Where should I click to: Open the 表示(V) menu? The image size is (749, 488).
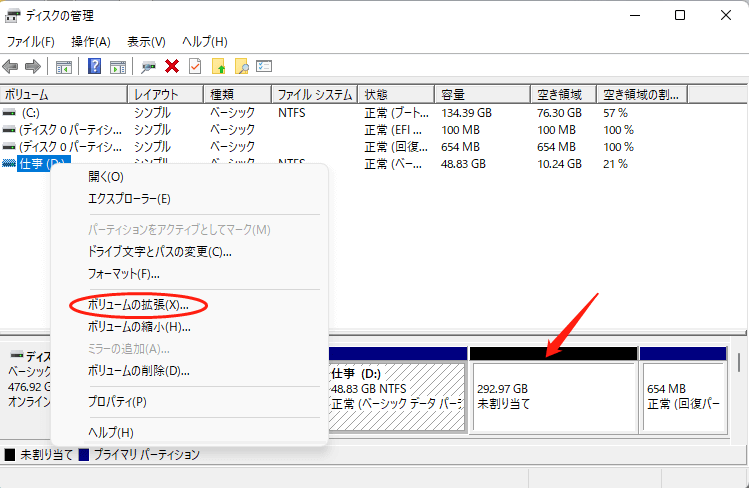point(146,42)
